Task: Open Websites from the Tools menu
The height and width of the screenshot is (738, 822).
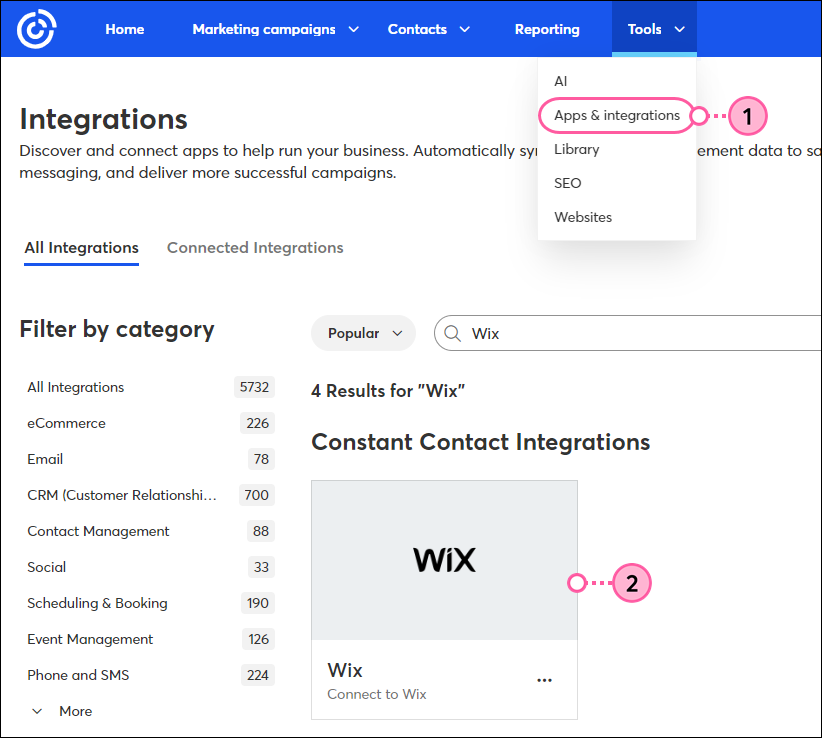Action: [583, 217]
